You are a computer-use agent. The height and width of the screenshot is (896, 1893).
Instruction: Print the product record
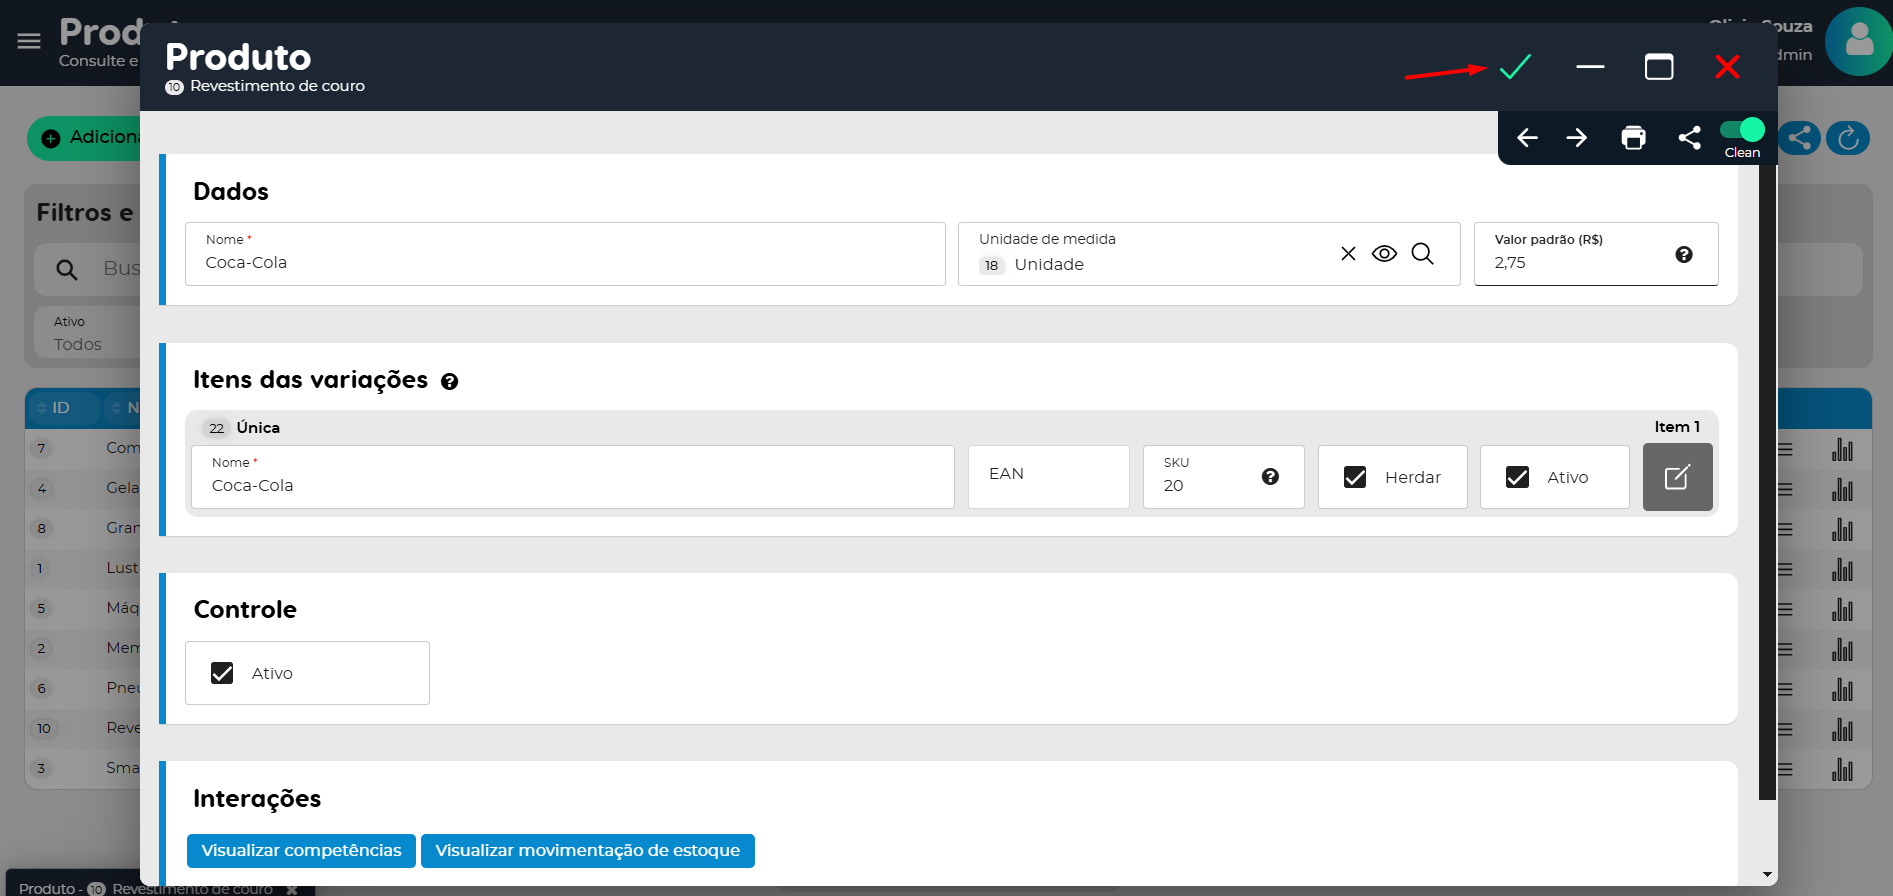point(1633,138)
